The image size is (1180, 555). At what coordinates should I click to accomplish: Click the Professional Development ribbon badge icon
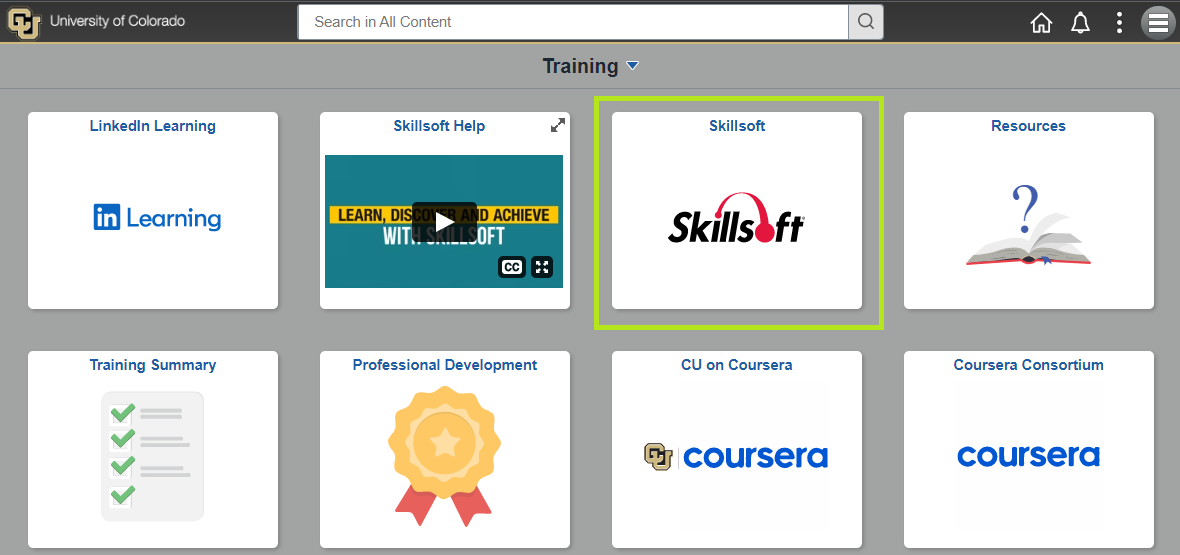(444, 456)
